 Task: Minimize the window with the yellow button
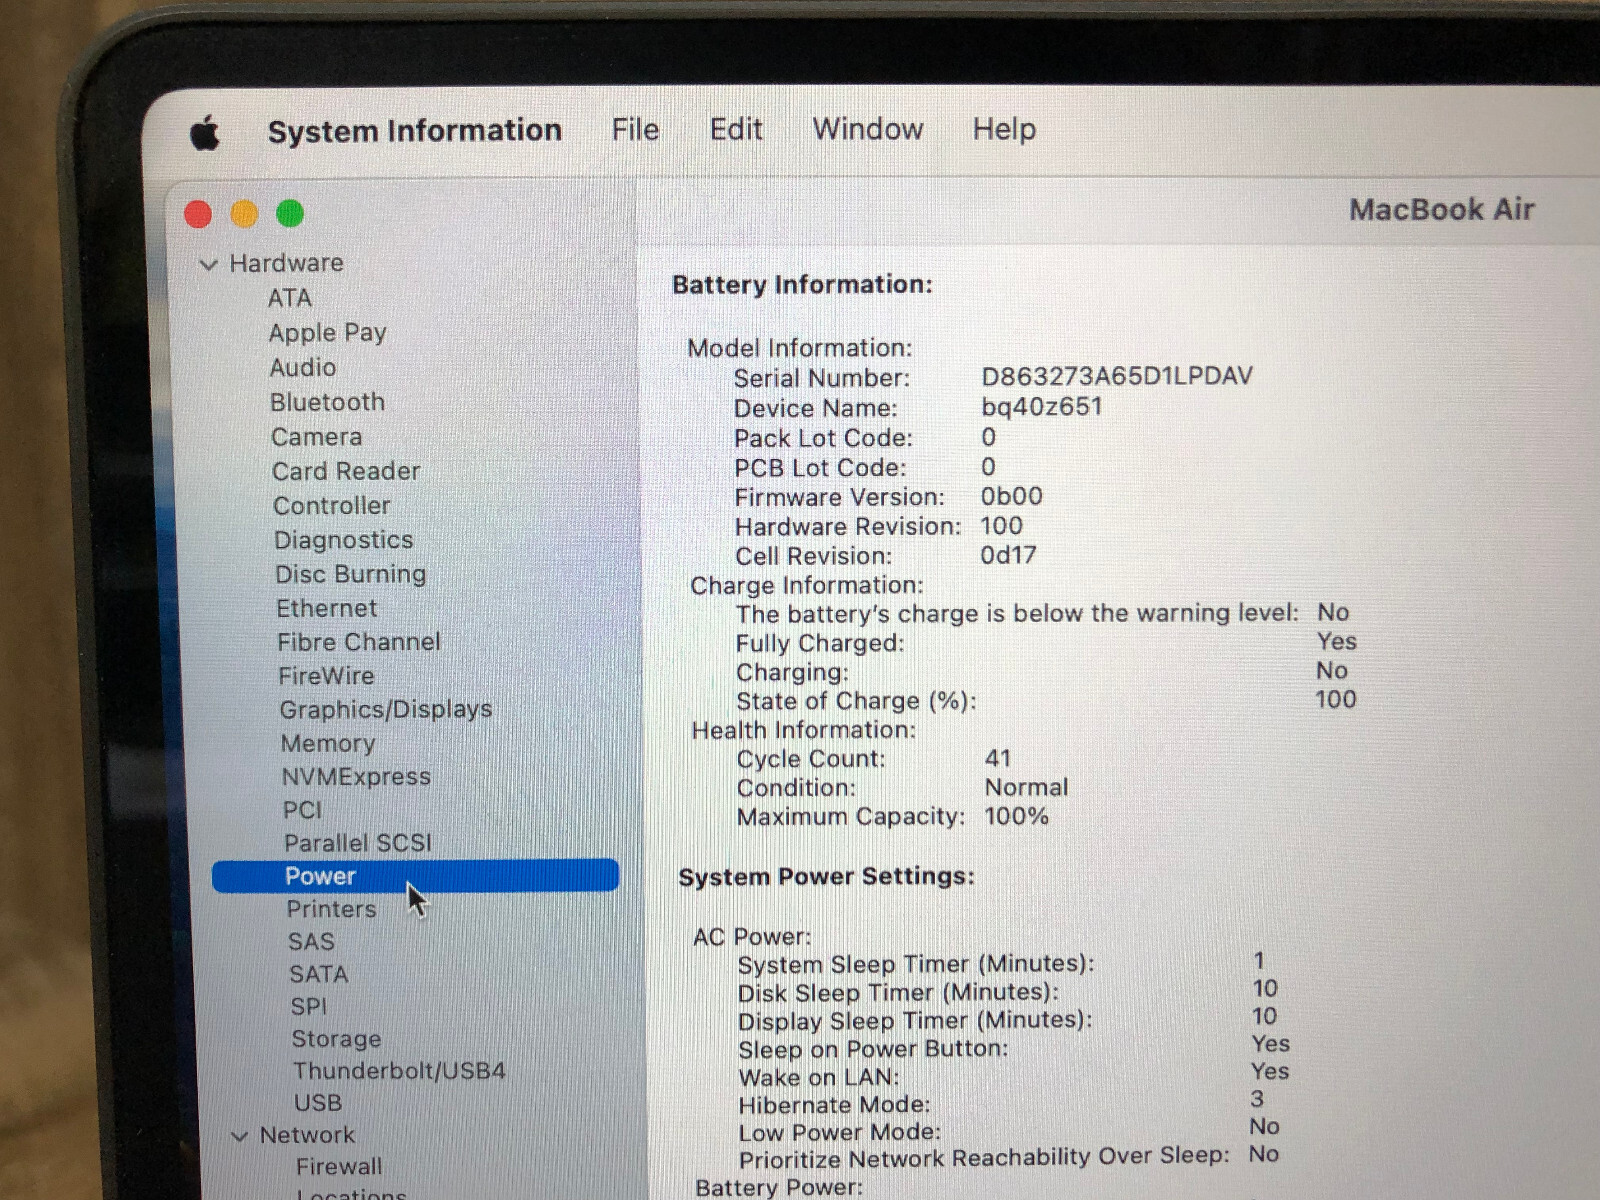point(244,214)
